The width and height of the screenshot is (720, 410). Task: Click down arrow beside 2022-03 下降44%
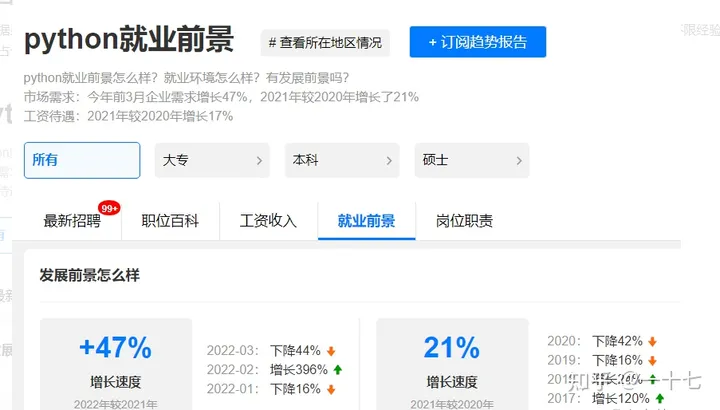[x=331, y=351]
